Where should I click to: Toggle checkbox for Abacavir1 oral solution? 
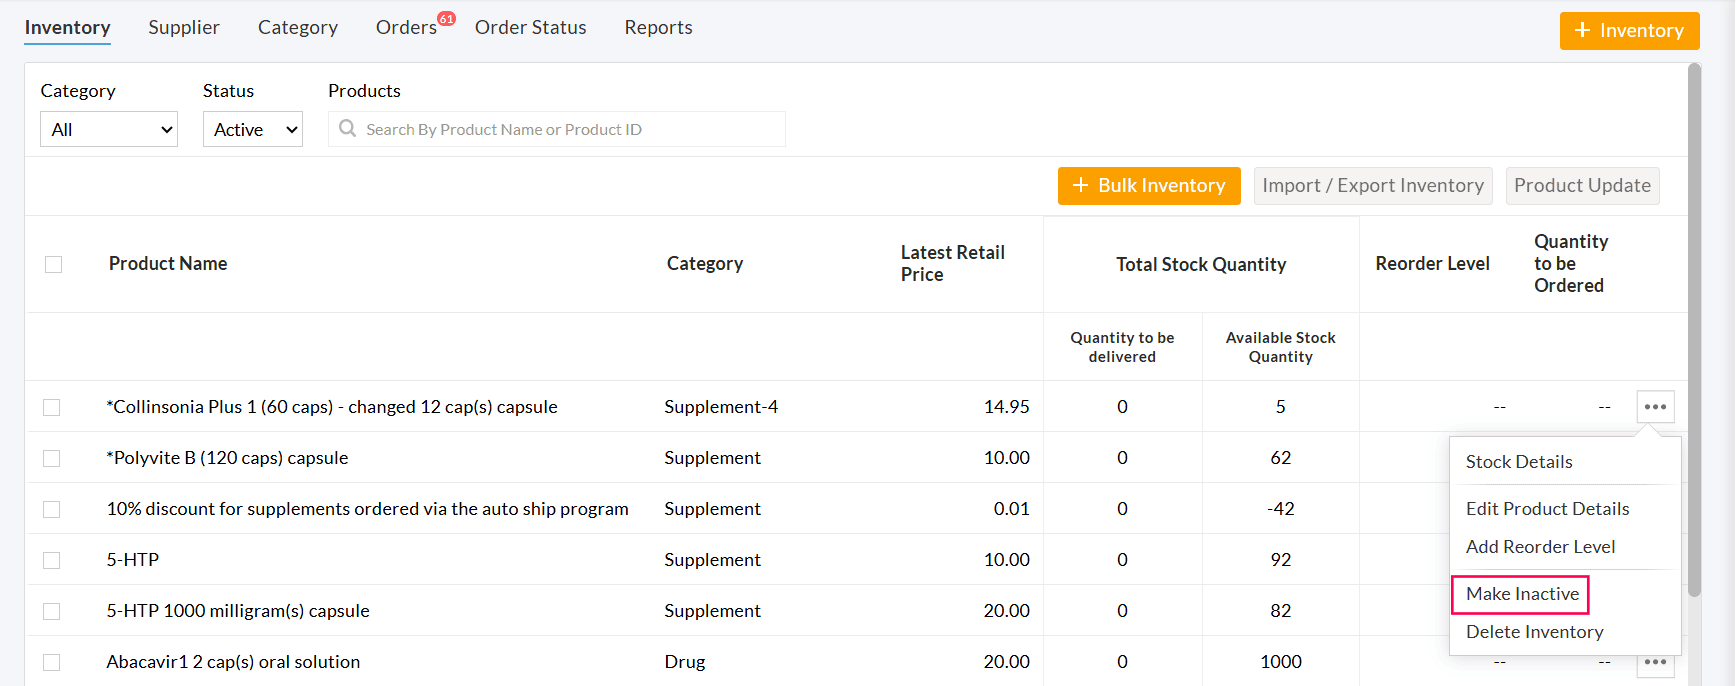[x=52, y=662]
